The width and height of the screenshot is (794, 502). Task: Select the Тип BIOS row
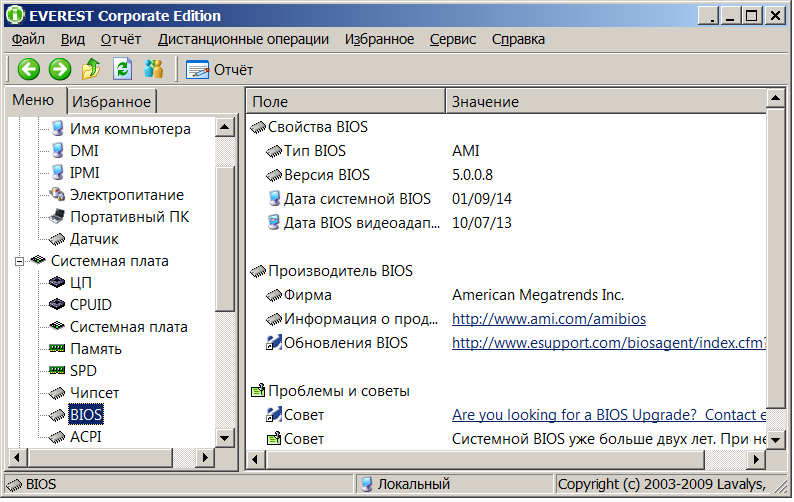[x=506, y=150]
